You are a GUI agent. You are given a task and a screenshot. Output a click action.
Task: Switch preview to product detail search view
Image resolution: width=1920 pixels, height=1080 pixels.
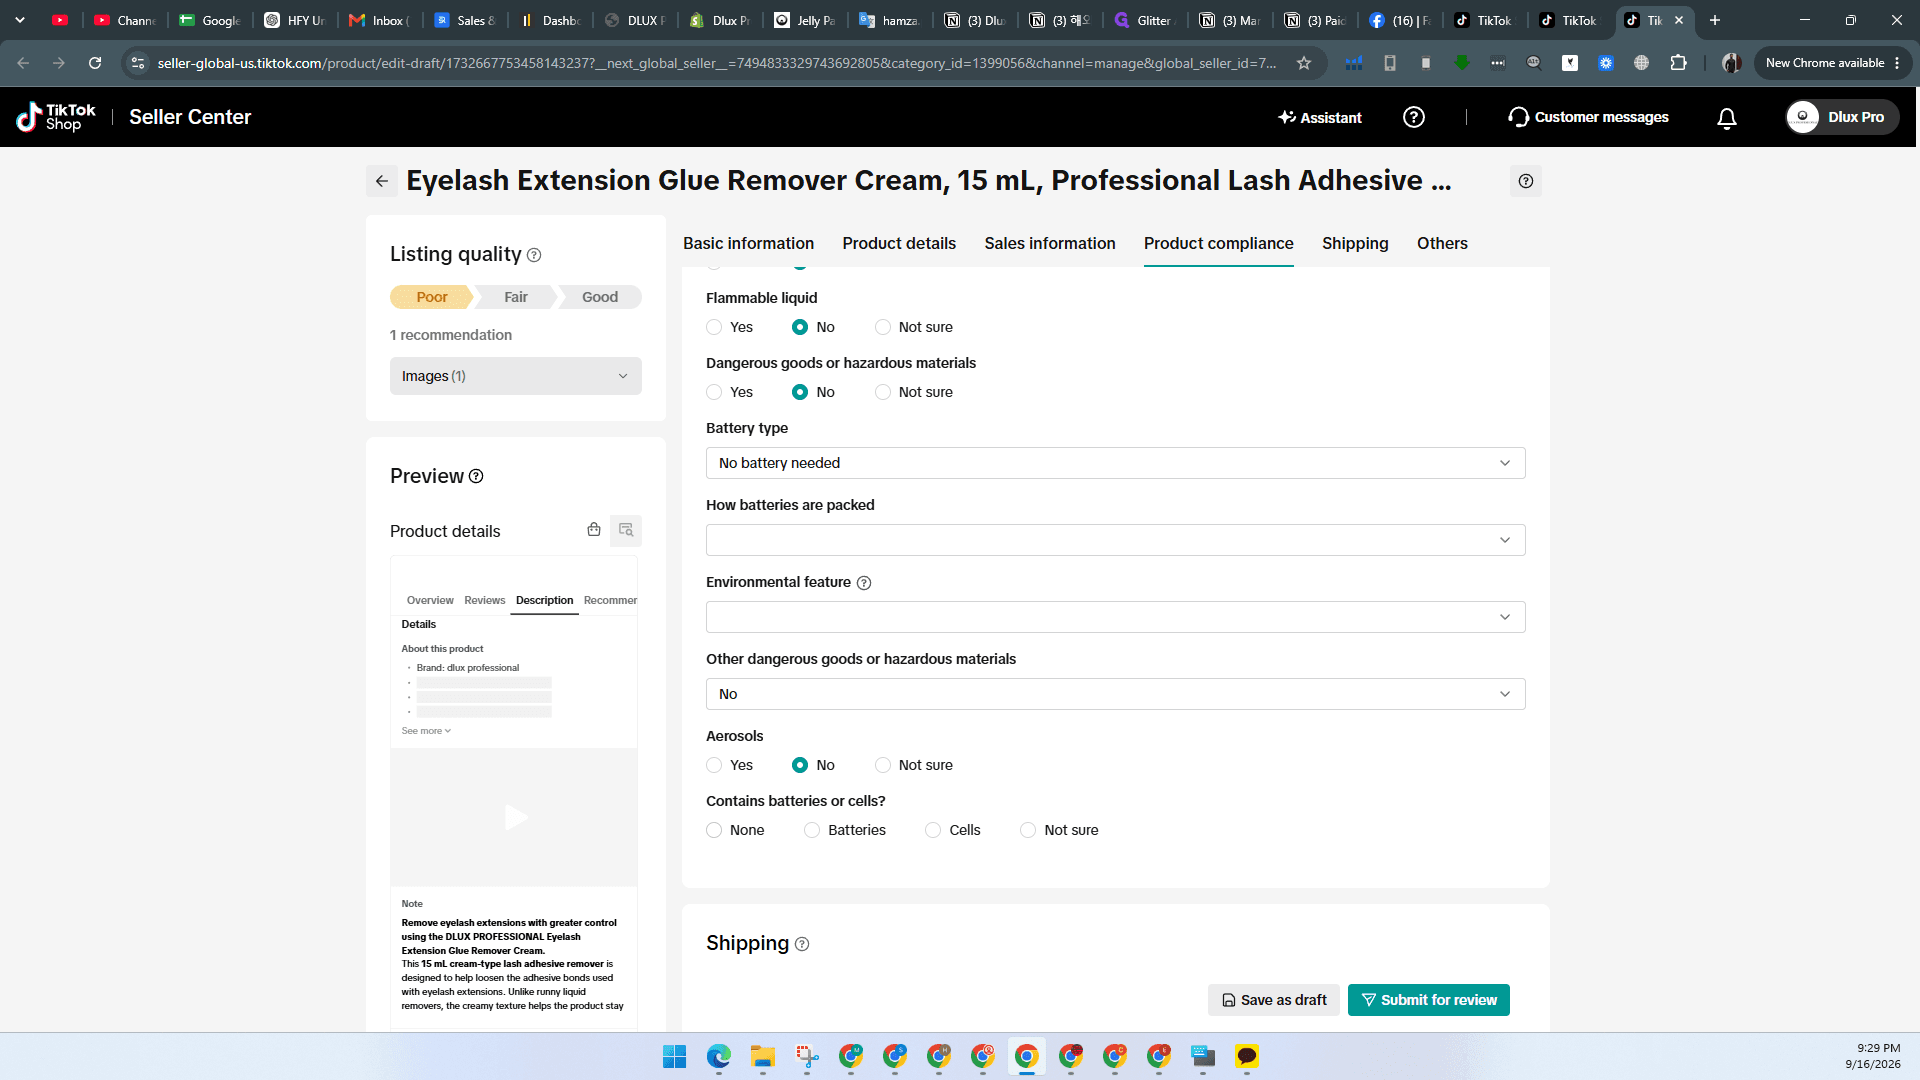tap(626, 530)
